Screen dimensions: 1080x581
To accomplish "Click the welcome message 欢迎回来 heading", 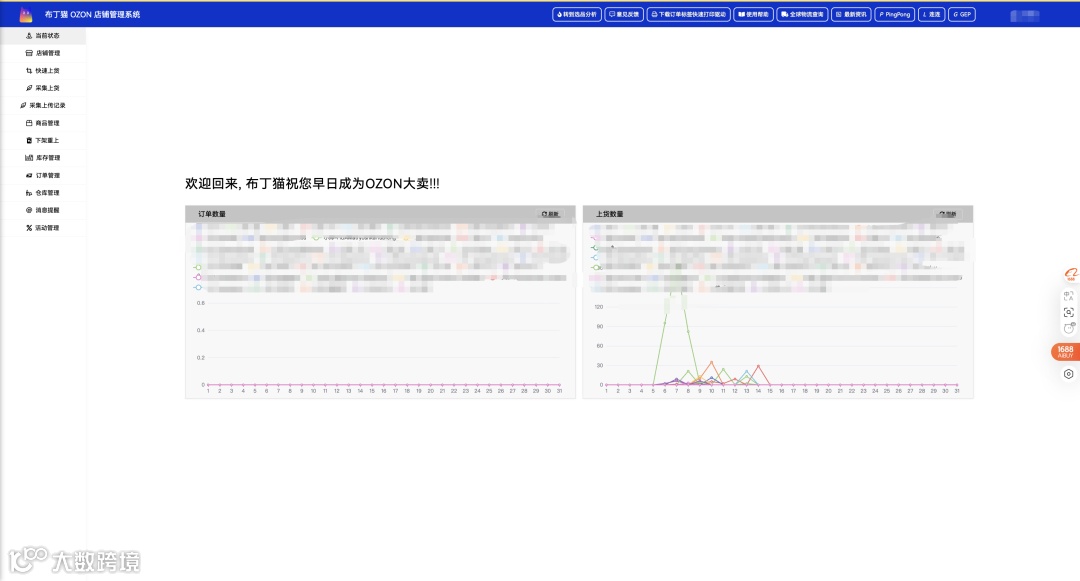I will [x=312, y=184].
